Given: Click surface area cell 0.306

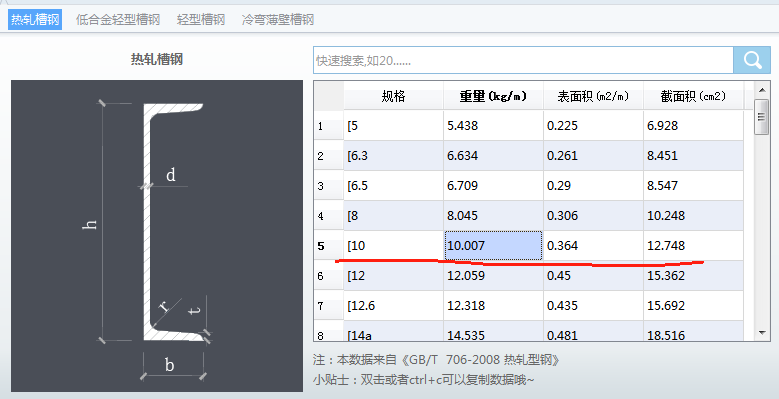Looking at the screenshot, I should coord(593,216).
